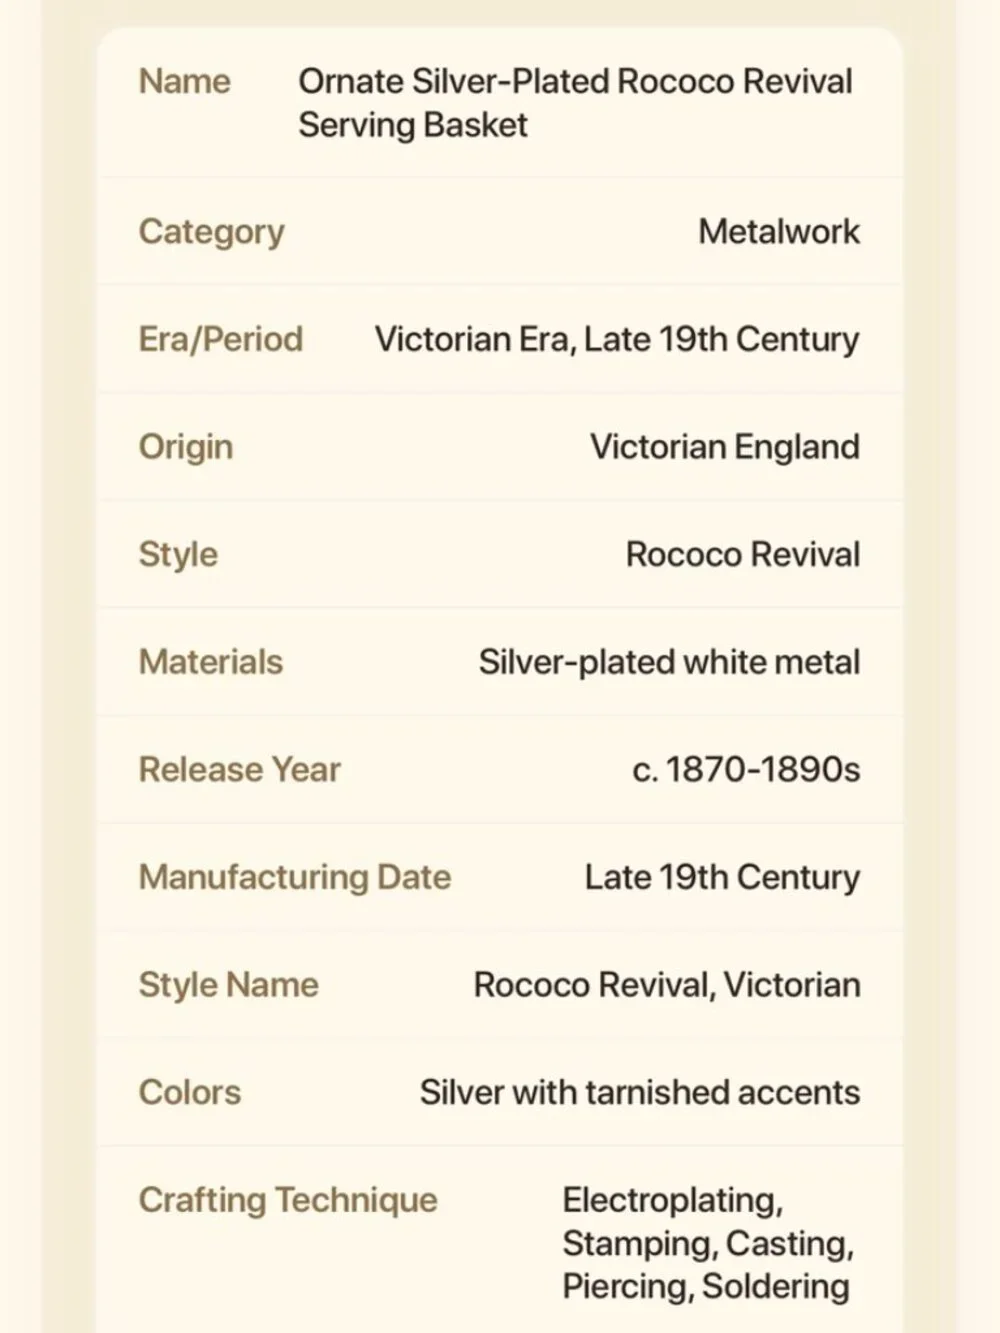Select the Materials row label
Viewport: 1000px width, 1333px height.
click(x=210, y=661)
